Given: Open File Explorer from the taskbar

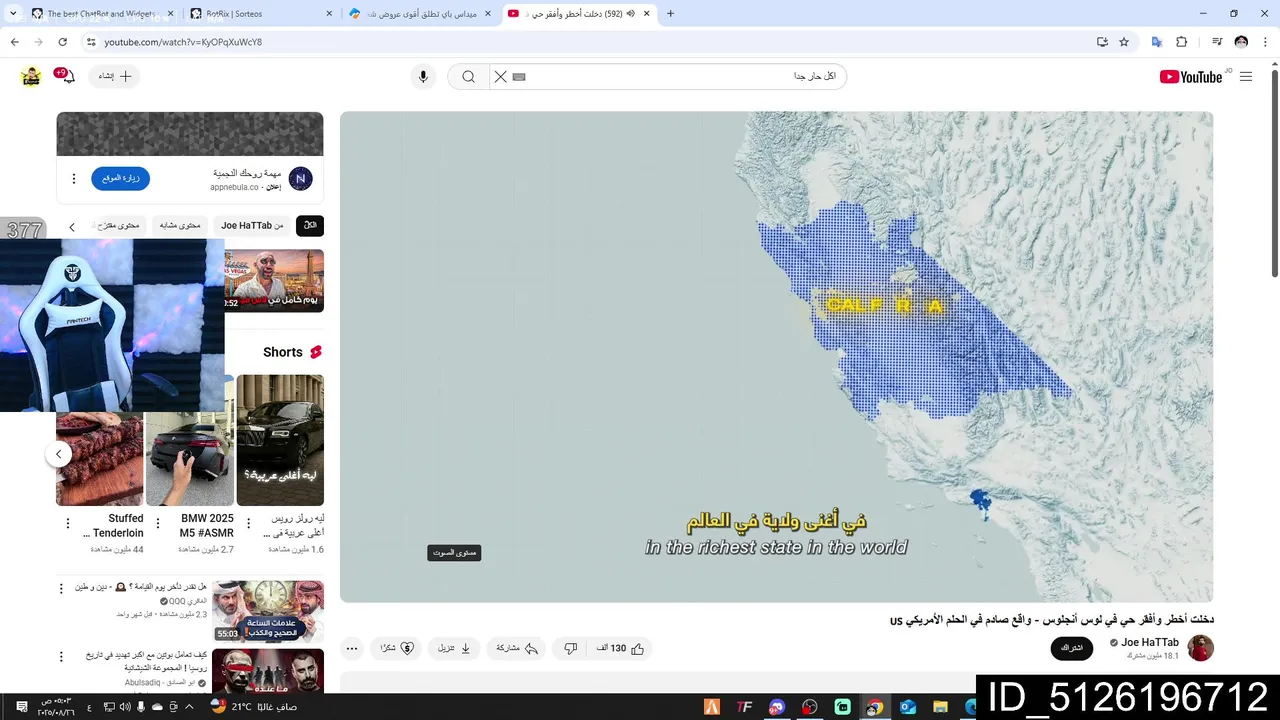Looking at the screenshot, I should click(x=941, y=707).
